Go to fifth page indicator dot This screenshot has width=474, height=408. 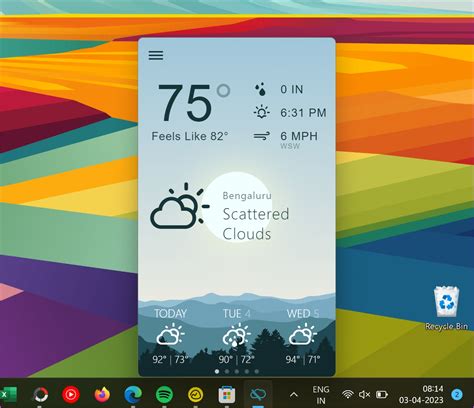coord(257,371)
